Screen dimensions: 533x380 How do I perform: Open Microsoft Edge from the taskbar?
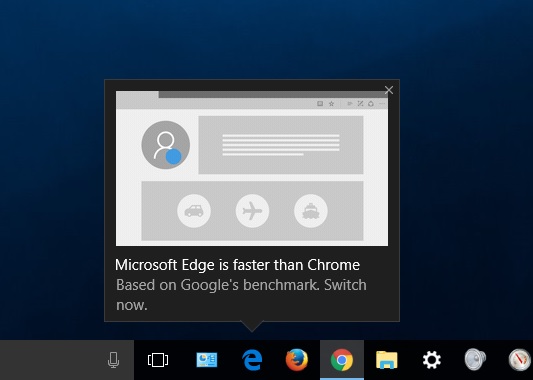pos(252,360)
